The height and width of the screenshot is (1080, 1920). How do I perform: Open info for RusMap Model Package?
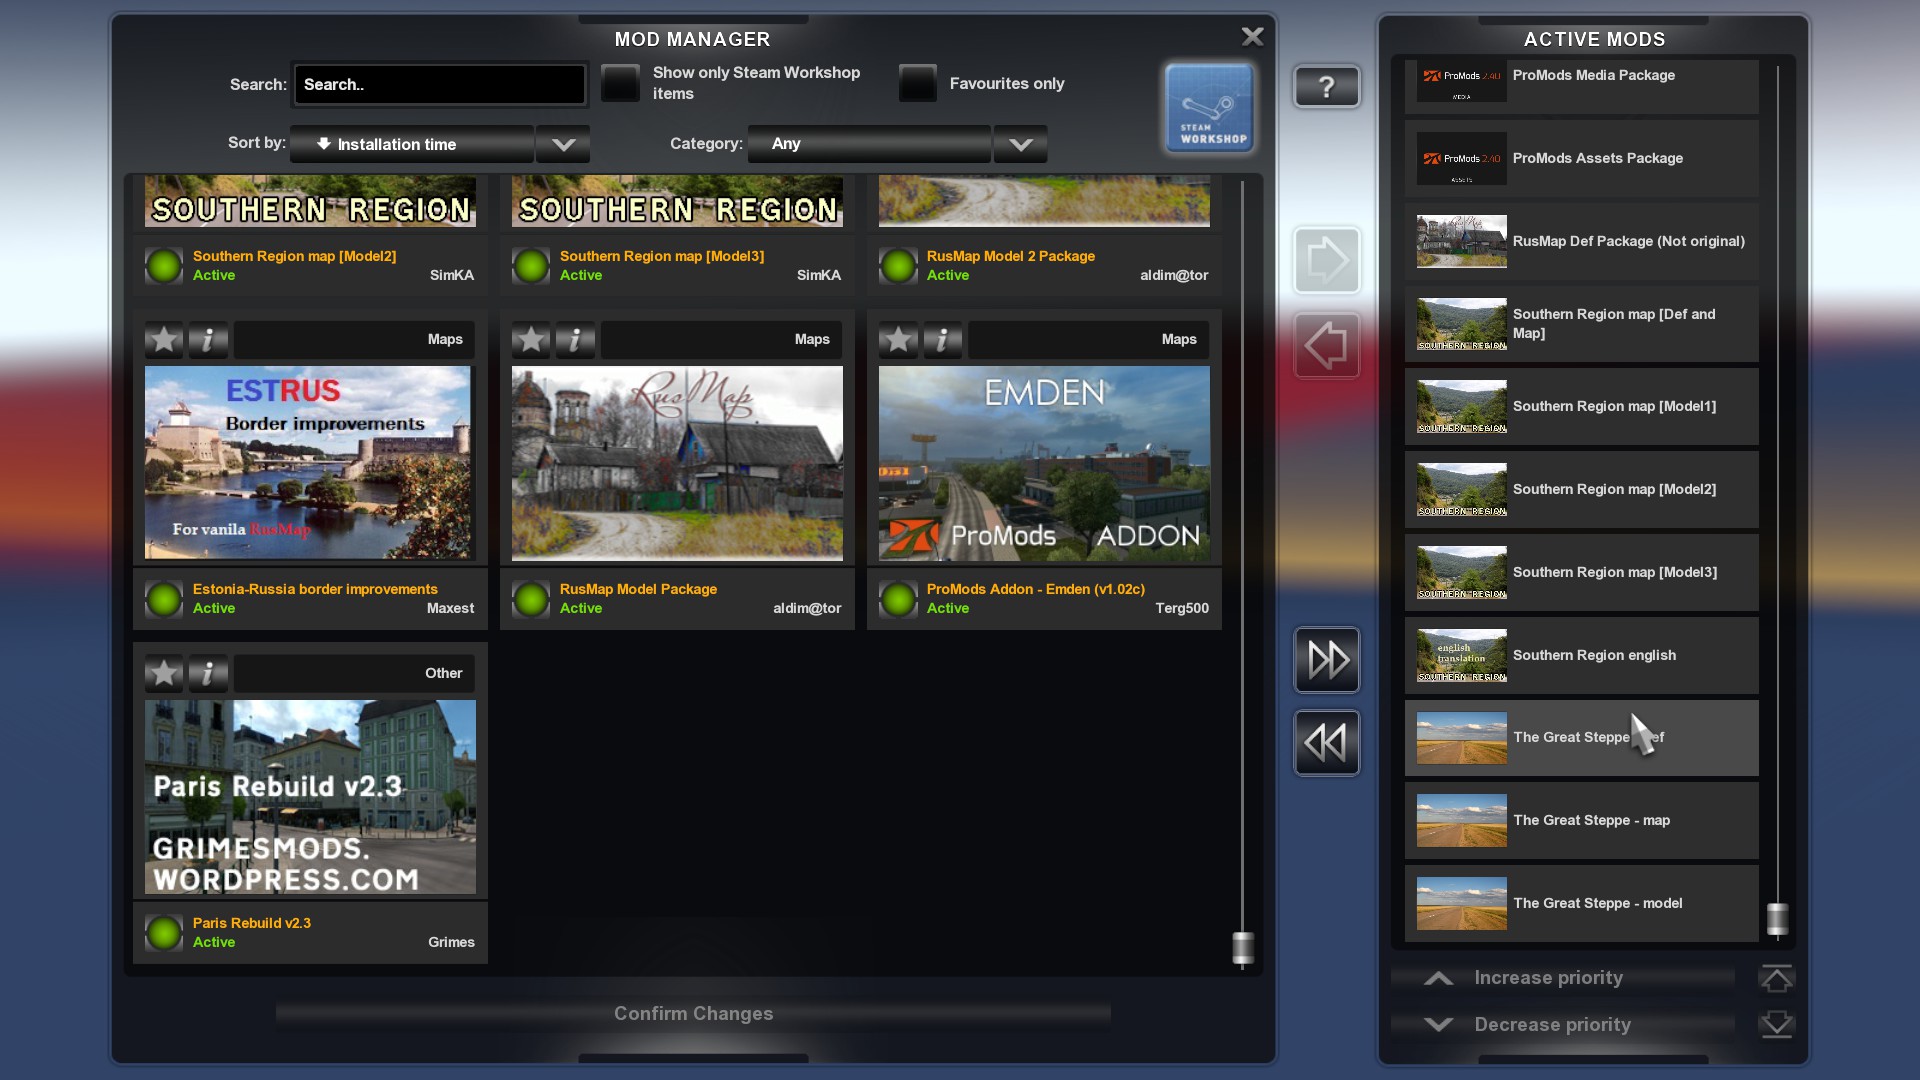point(575,340)
